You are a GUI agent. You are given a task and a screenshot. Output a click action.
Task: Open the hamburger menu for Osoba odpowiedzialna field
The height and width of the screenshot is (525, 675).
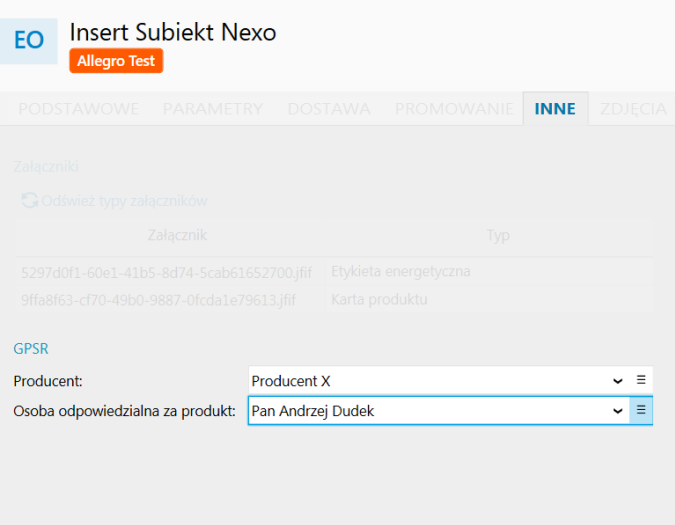tap(641, 411)
